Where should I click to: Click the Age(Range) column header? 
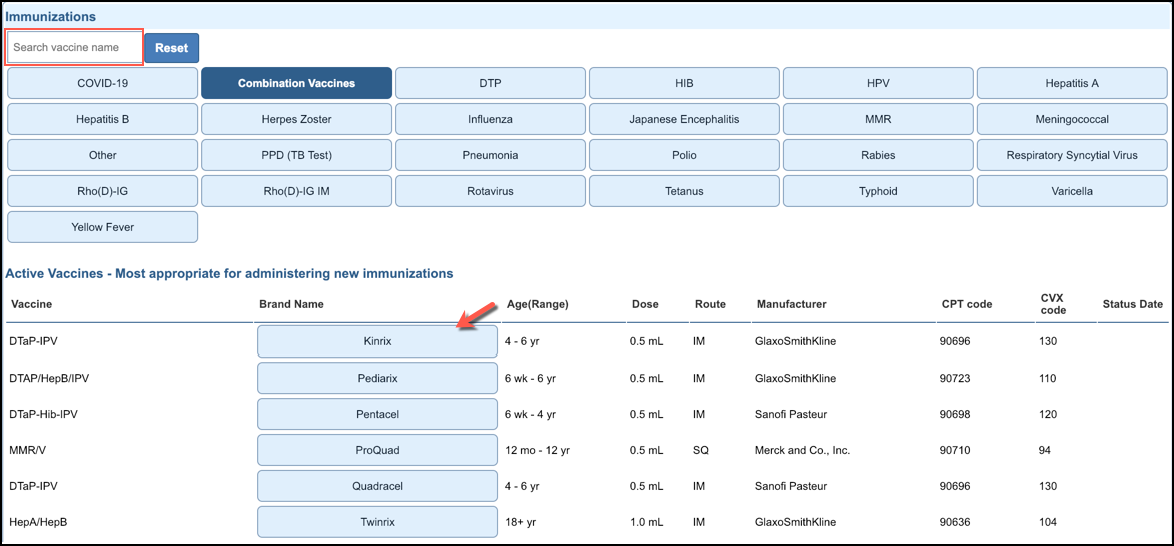tap(538, 304)
